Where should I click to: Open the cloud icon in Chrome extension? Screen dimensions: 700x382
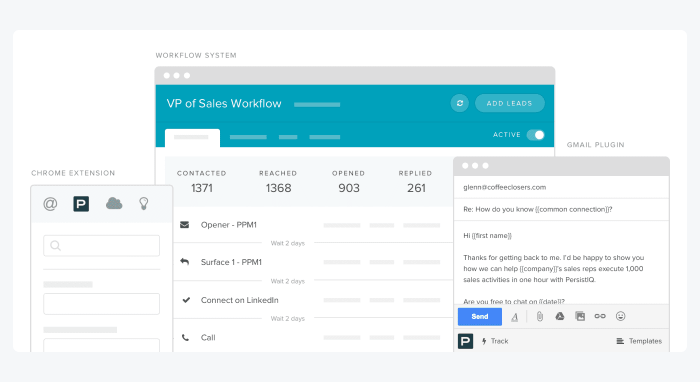pos(114,203)
